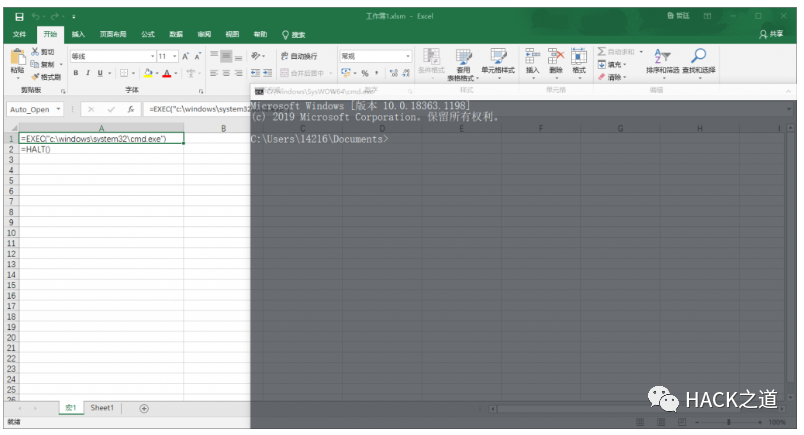Open Format as Table (套用表格格式)
This screenshot has height=435, width=804.
click(x=463, y=64)
